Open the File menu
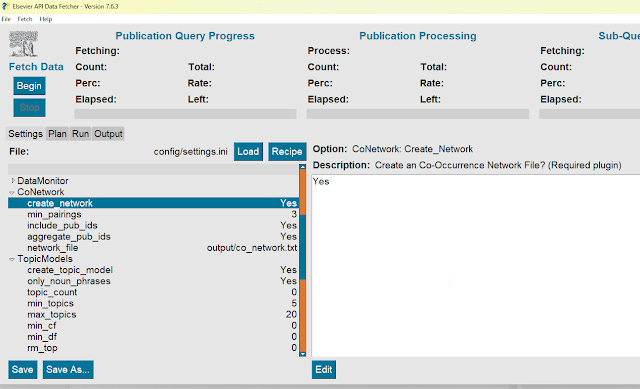This screenshot has width=640, height=389. click(x=6, y=19)
